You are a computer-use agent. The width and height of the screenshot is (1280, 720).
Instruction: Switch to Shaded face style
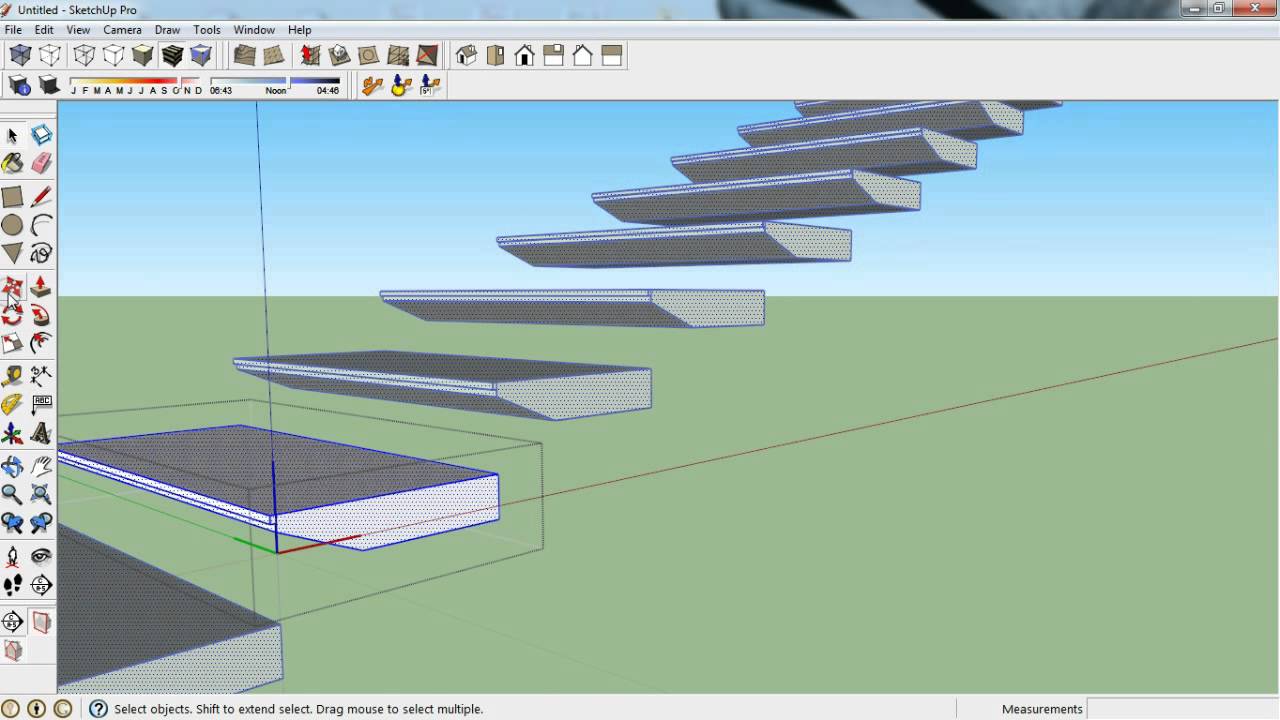point(142,55)
